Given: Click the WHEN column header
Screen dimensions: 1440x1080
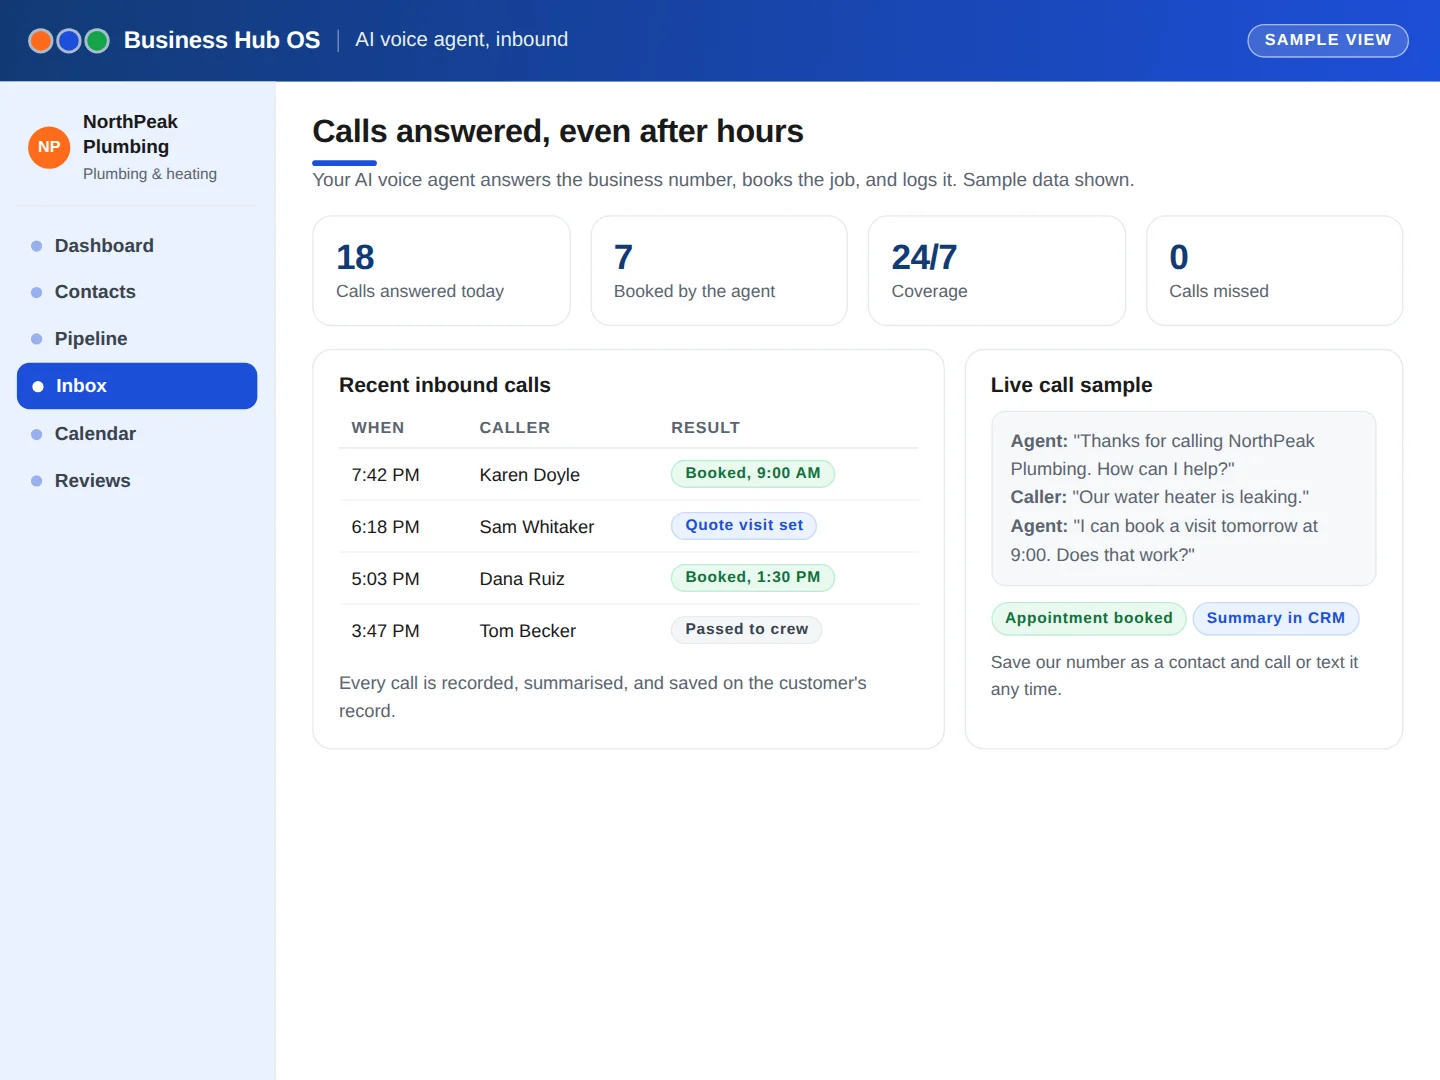Looking at the screenshot, I should tap(378, 428).
